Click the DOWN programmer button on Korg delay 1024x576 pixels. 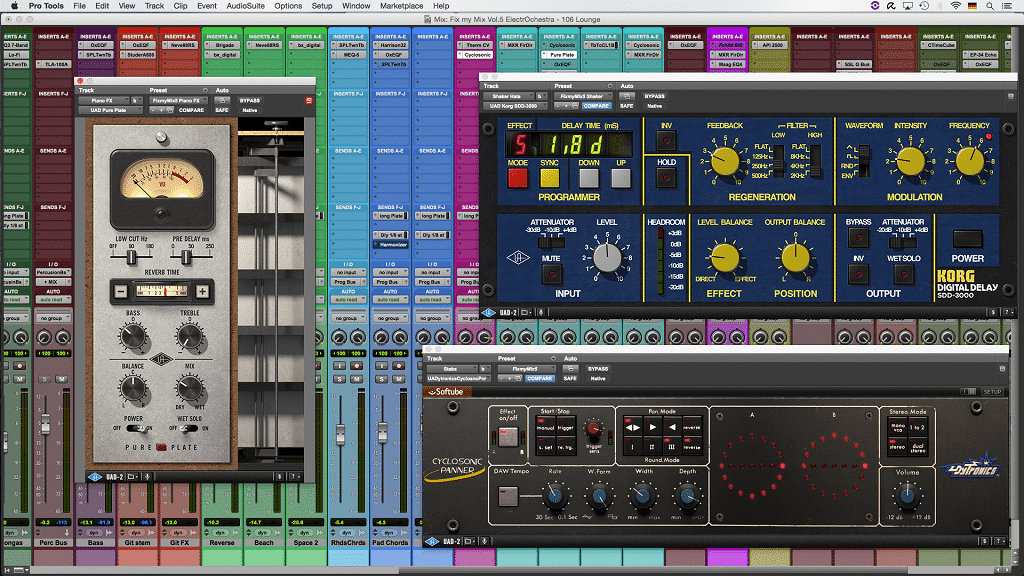pyautogui.click(x=588, y=178)
